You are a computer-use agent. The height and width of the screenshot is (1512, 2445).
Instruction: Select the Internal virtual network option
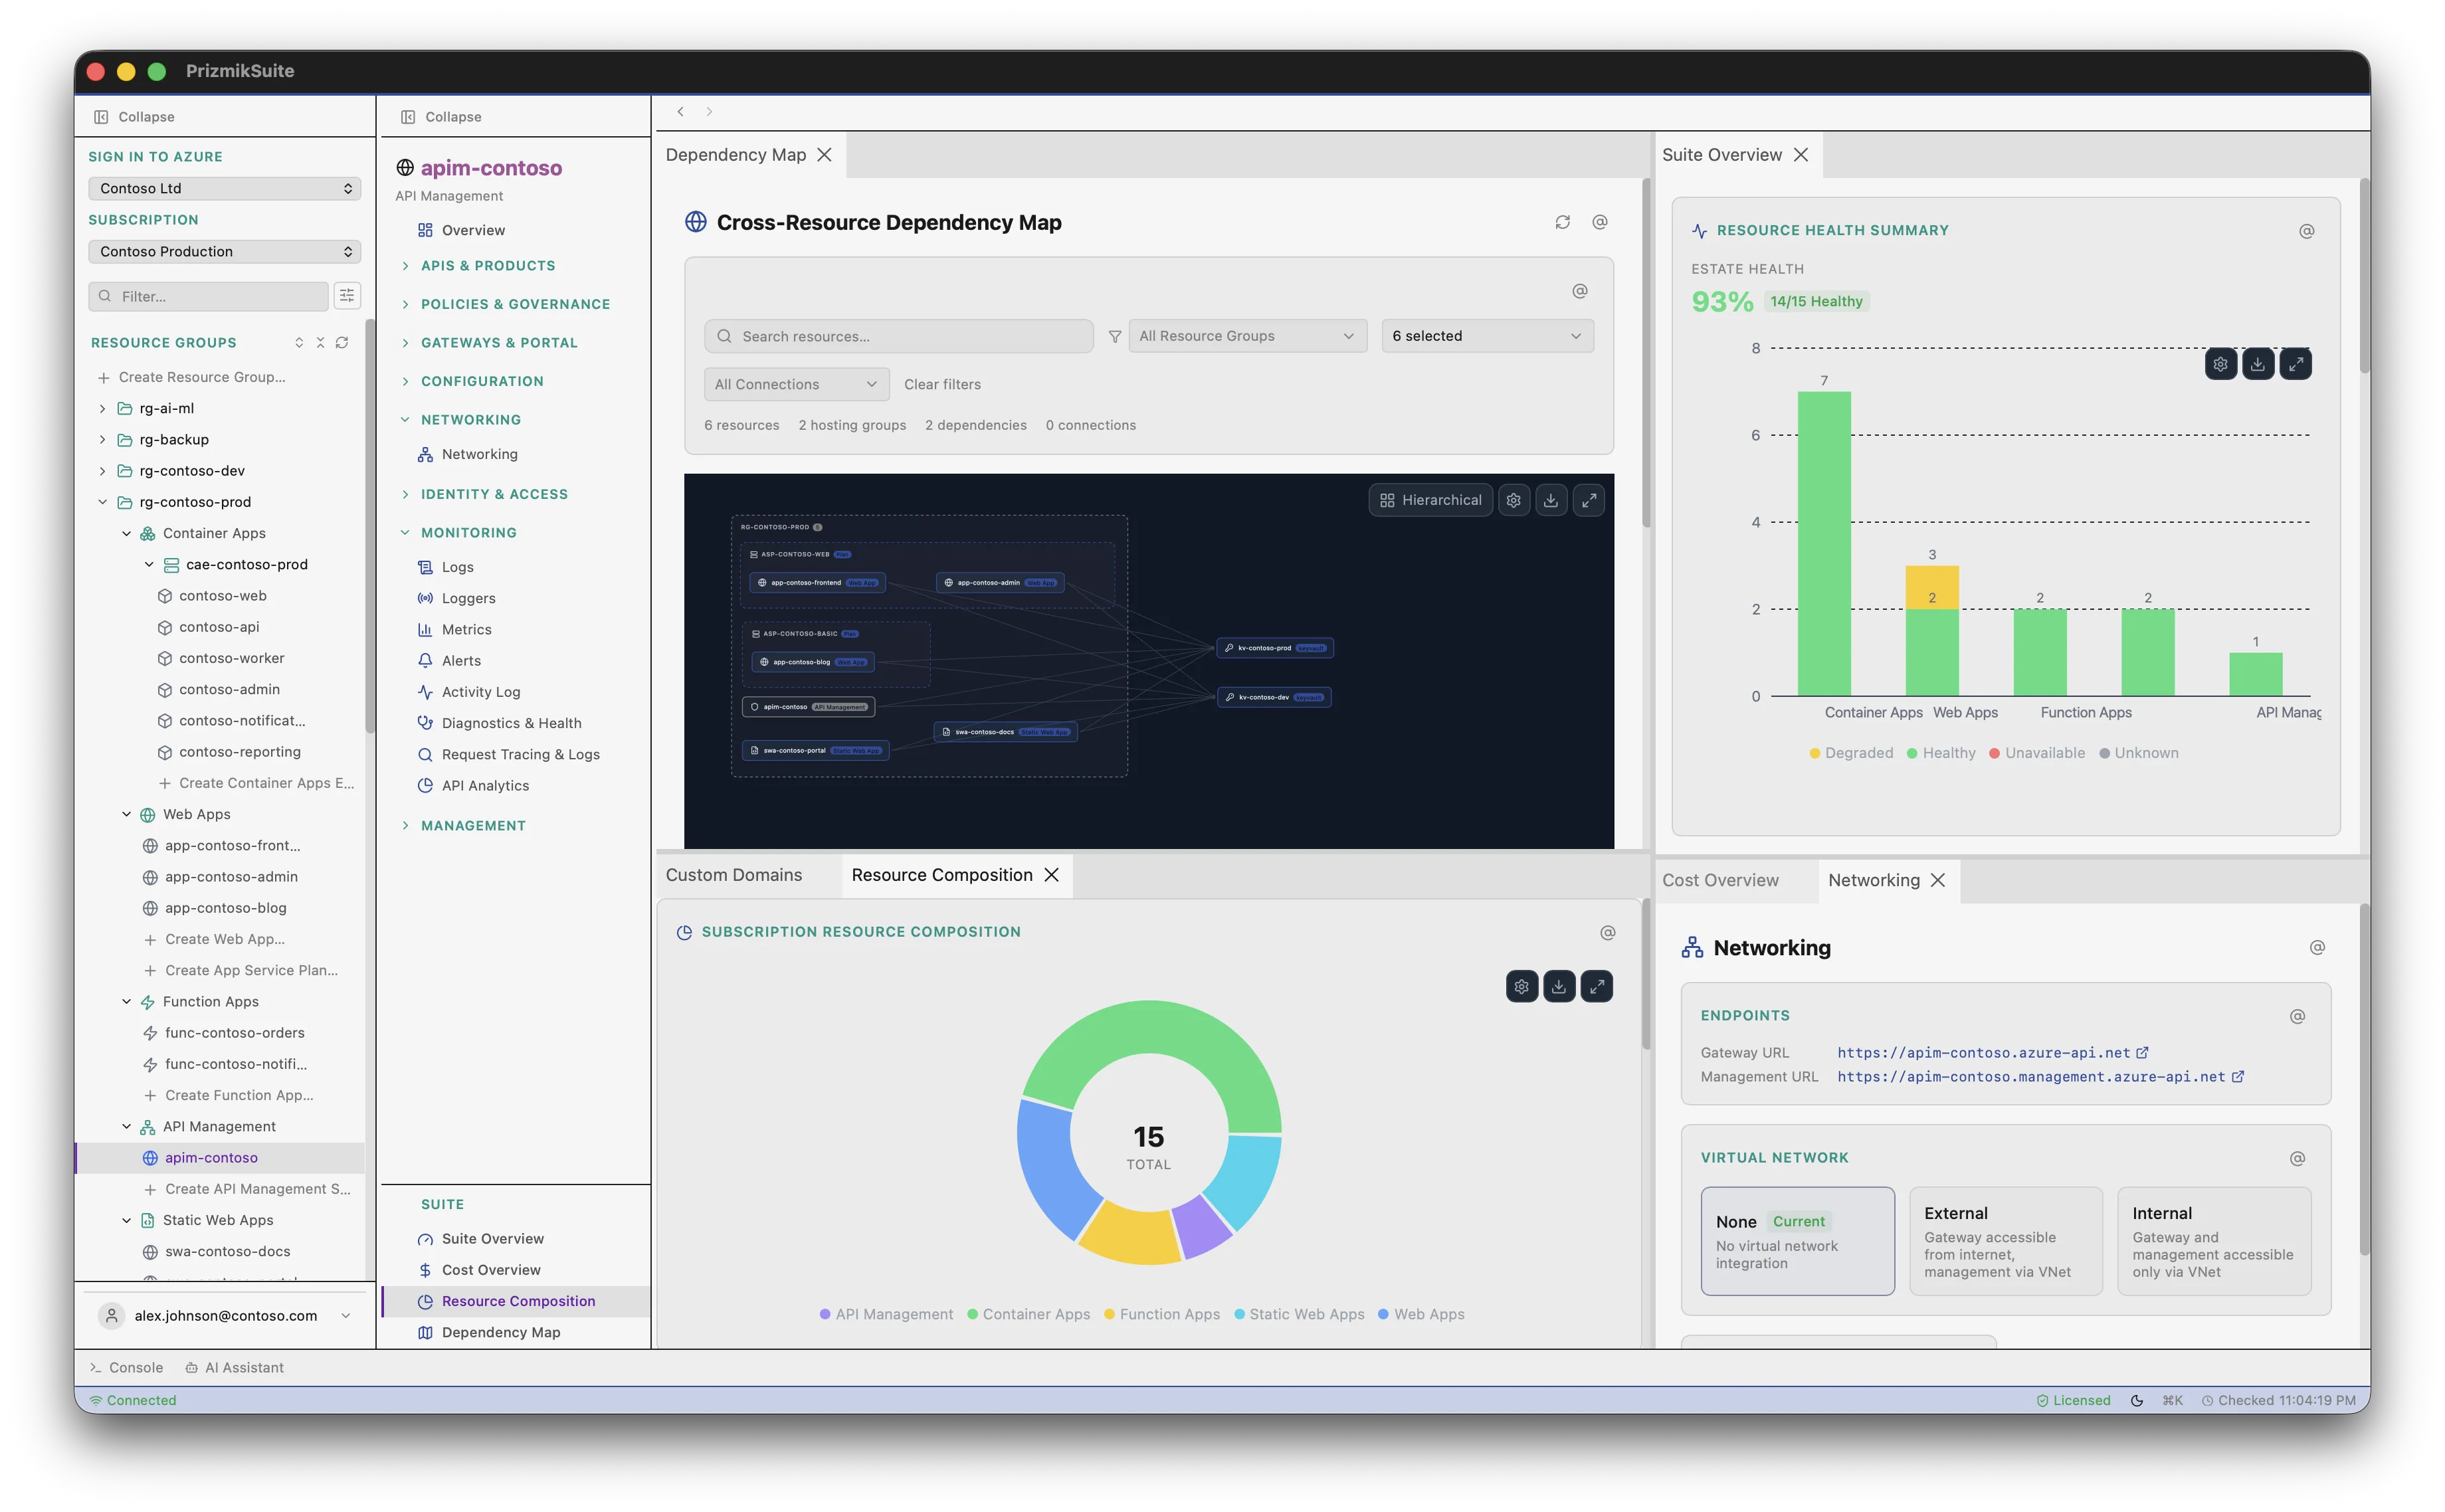tap(2214, 1241)
